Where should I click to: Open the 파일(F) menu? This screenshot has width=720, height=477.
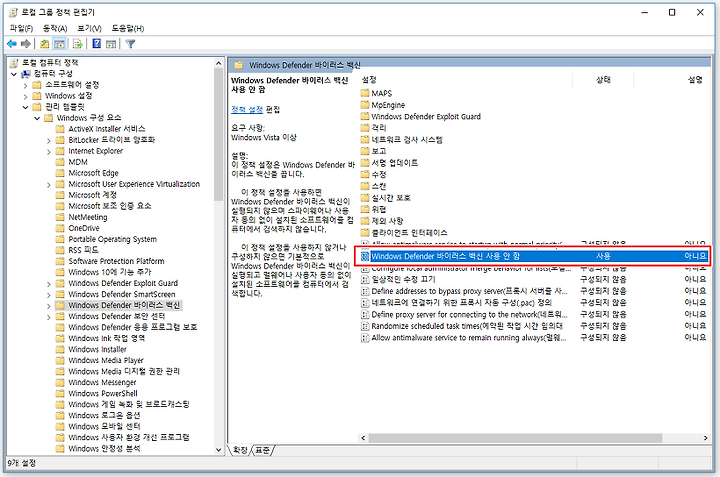tap(22, 28)
